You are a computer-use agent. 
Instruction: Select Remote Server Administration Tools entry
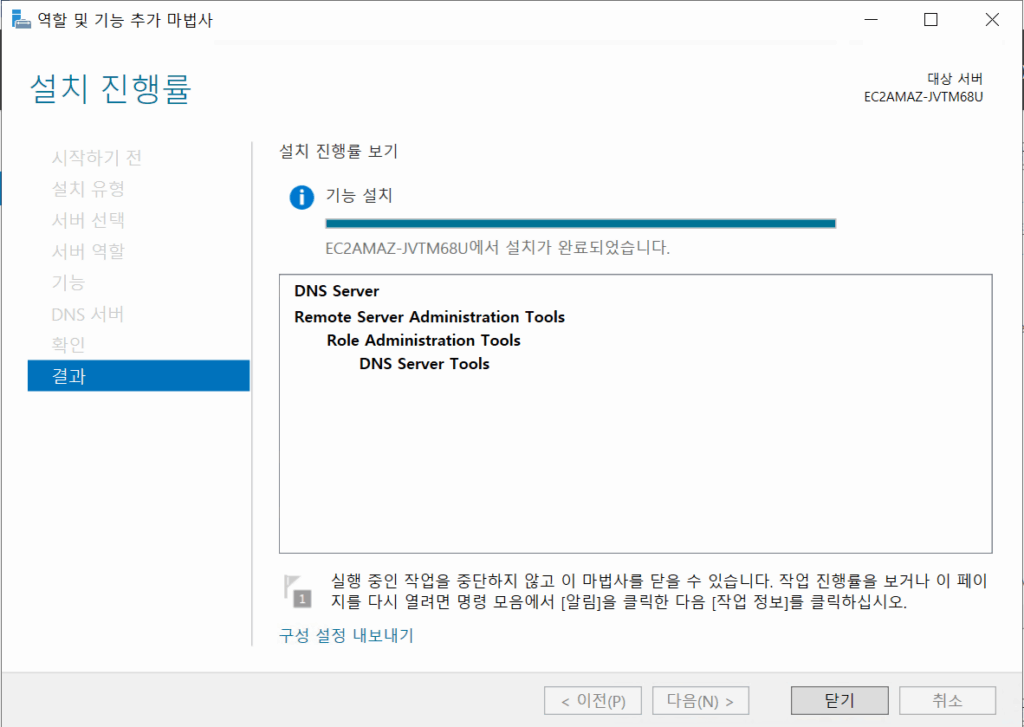(429, 317)
